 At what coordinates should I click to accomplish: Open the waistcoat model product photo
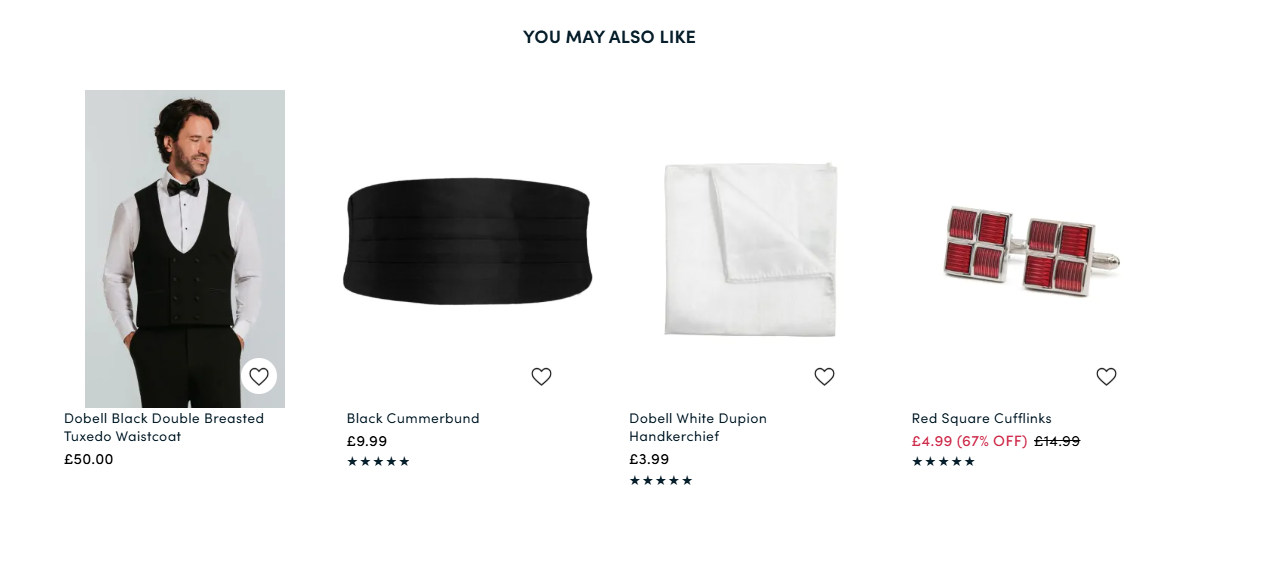click(x=185, y=240)
